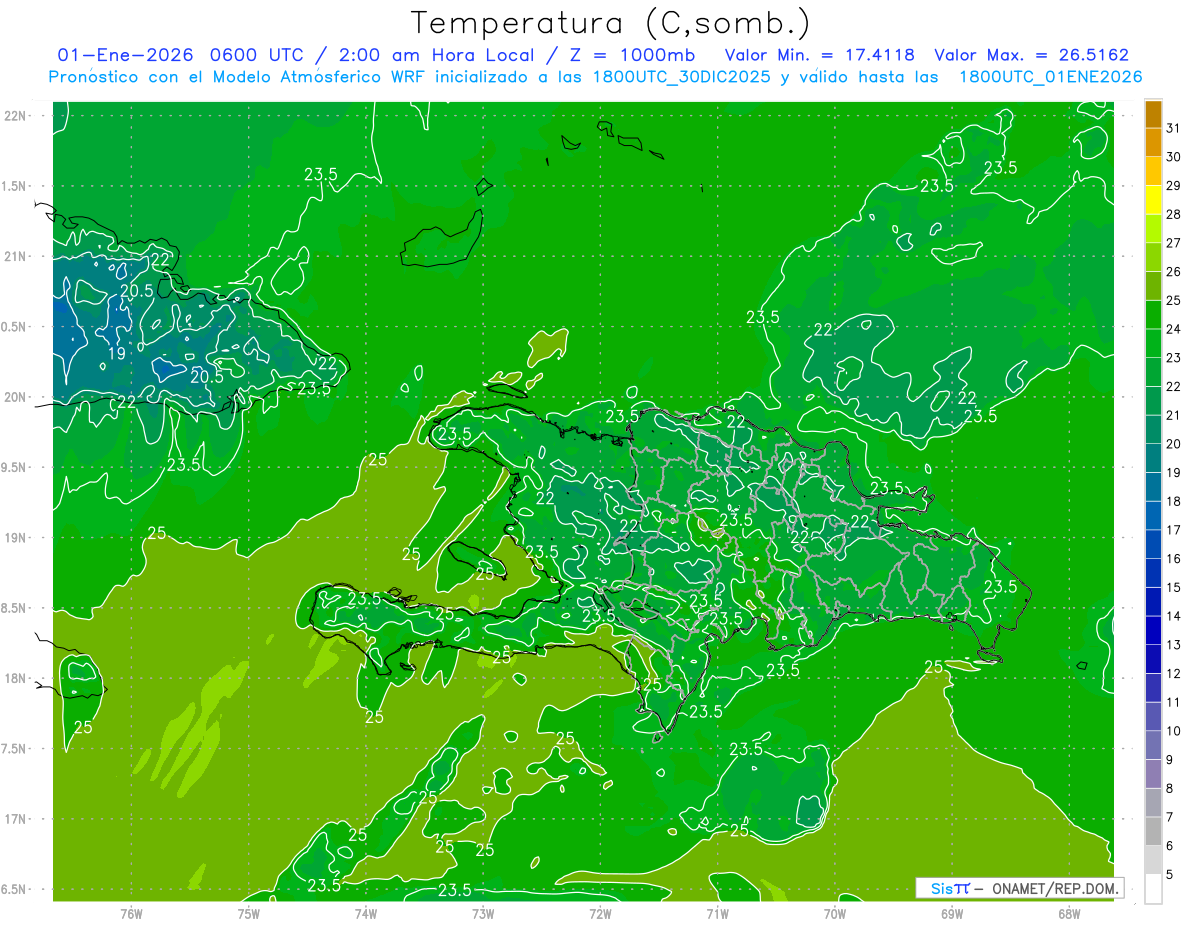Click the "19" contour label over Cuba

(116, 353)
